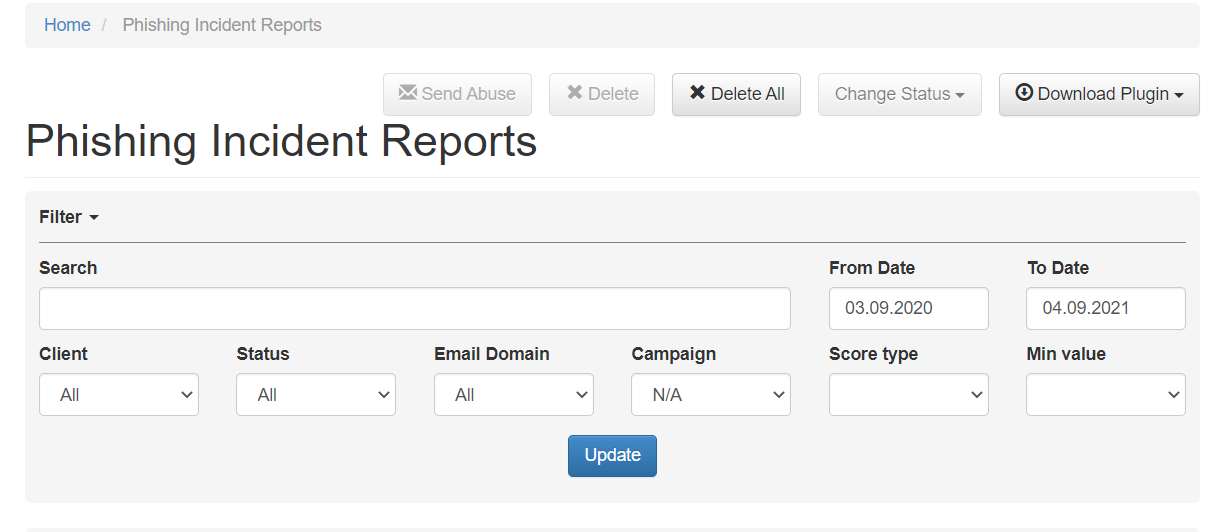Click the Search text field
Viewport: 1213px width, 532px height.
[x=415, y=309]
